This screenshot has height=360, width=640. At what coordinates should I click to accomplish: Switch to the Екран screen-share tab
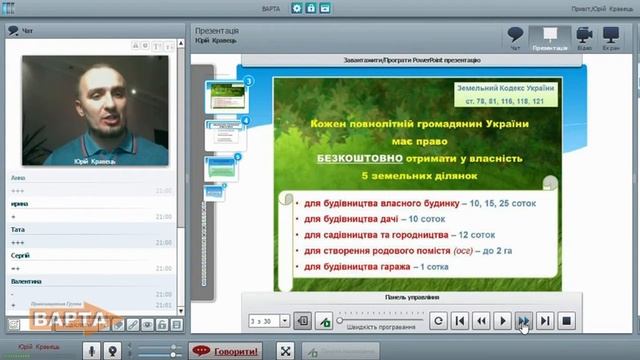(x=611, y=38)
